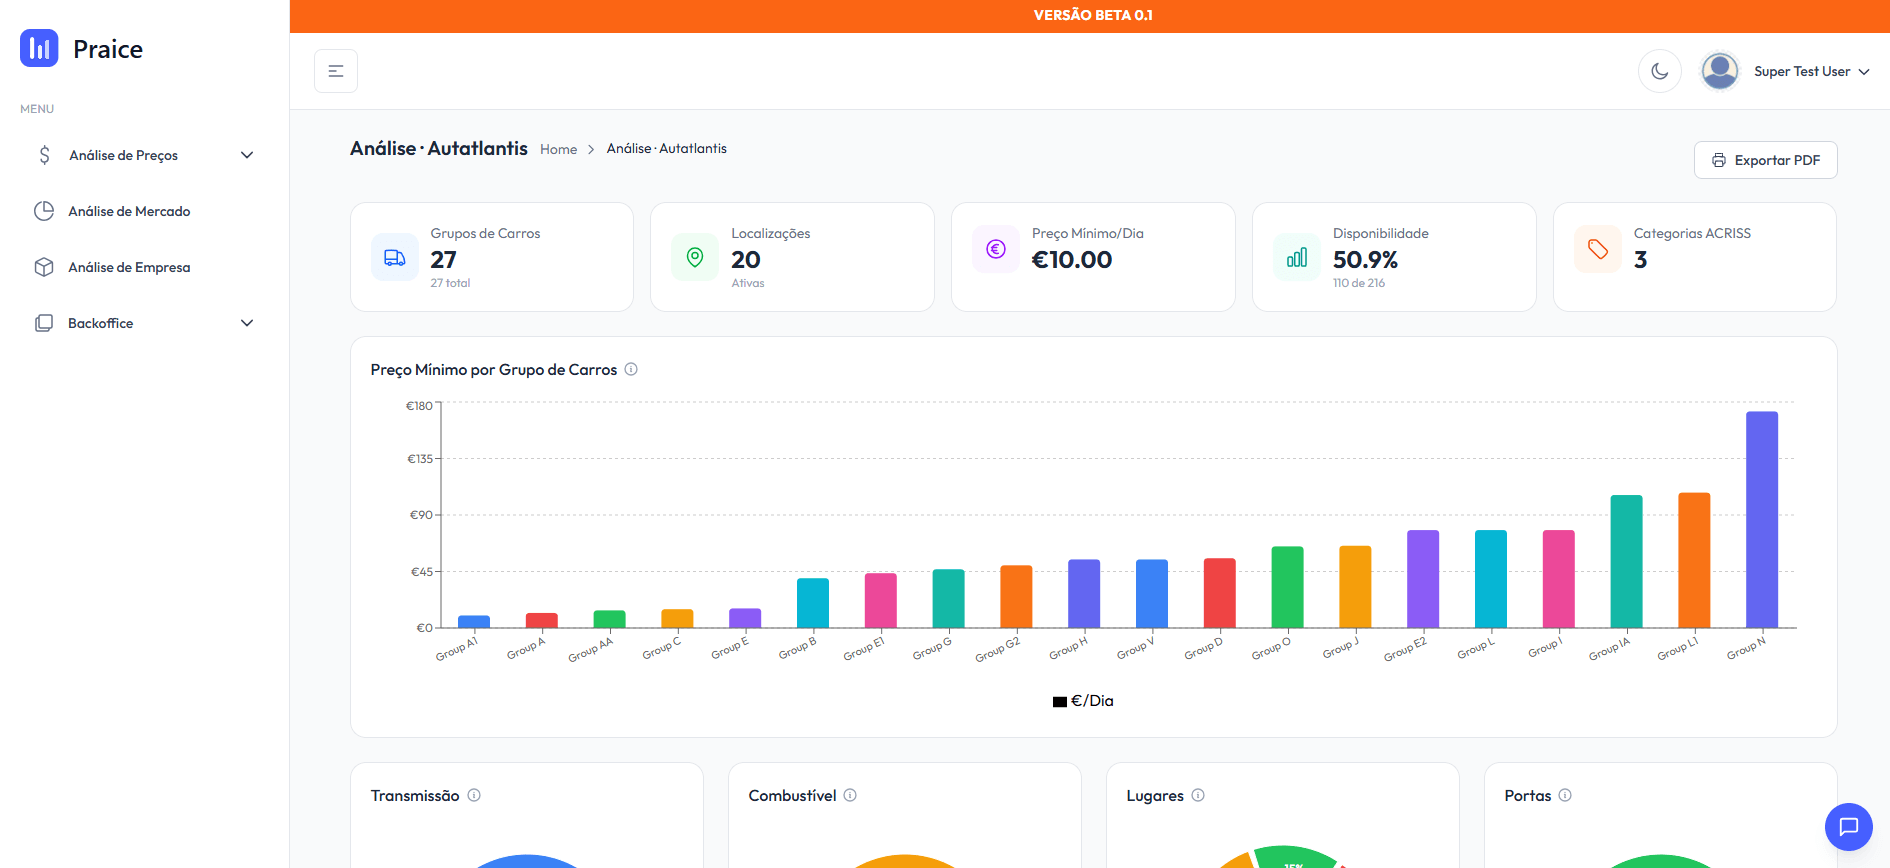The image size is (1890, 868).
Task: Click the user avatar picture
Action: click(x=1720, y=71)
